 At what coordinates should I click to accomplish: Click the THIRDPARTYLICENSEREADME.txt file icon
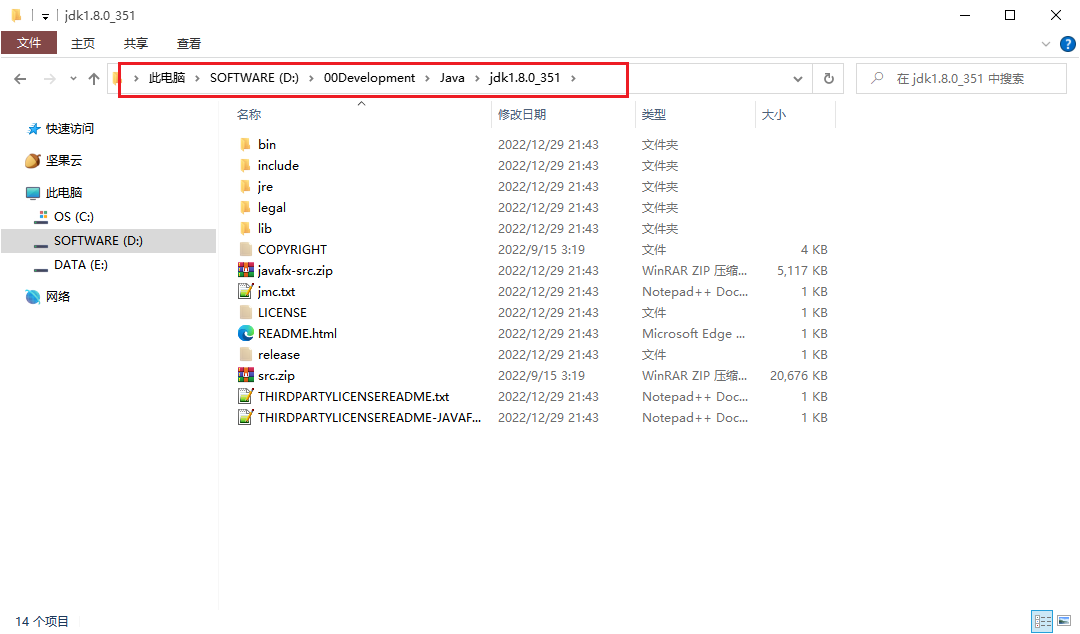[245, 396]
